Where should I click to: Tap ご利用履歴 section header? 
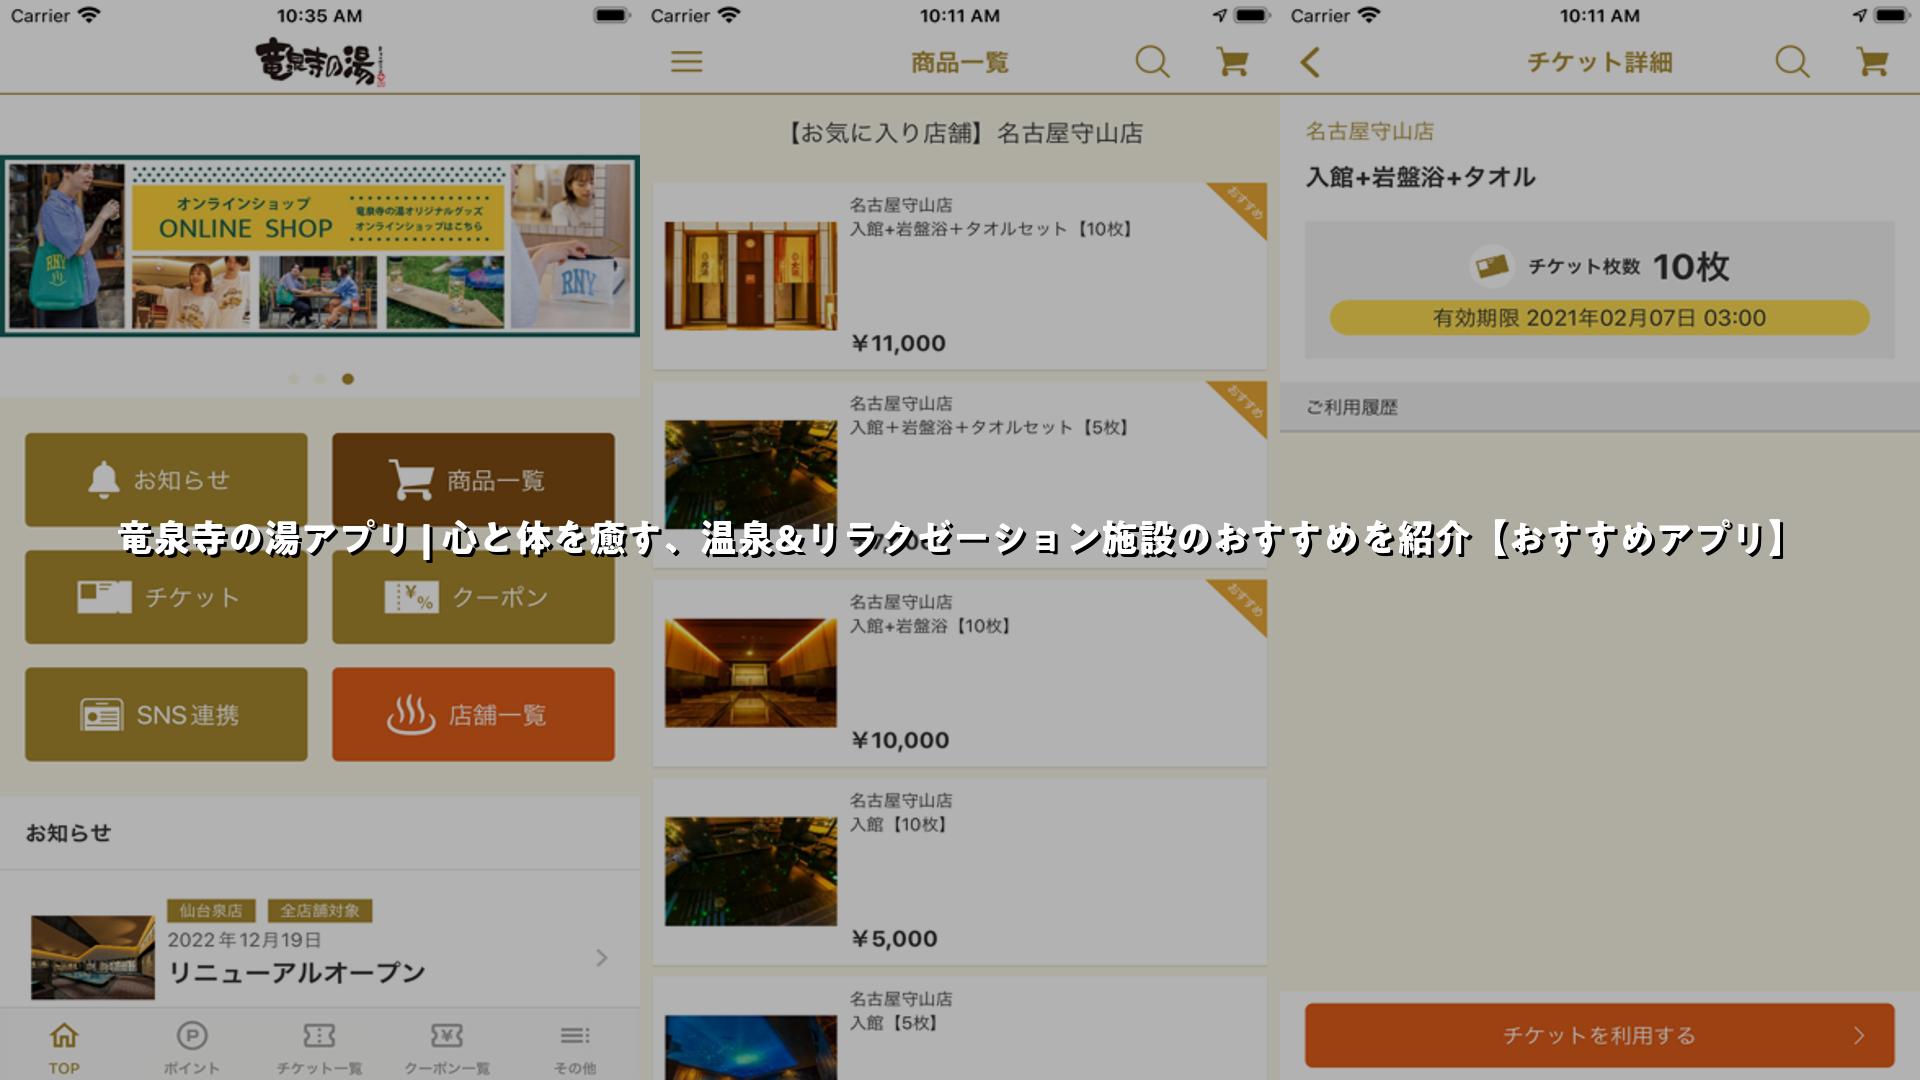coord(1600,407)
